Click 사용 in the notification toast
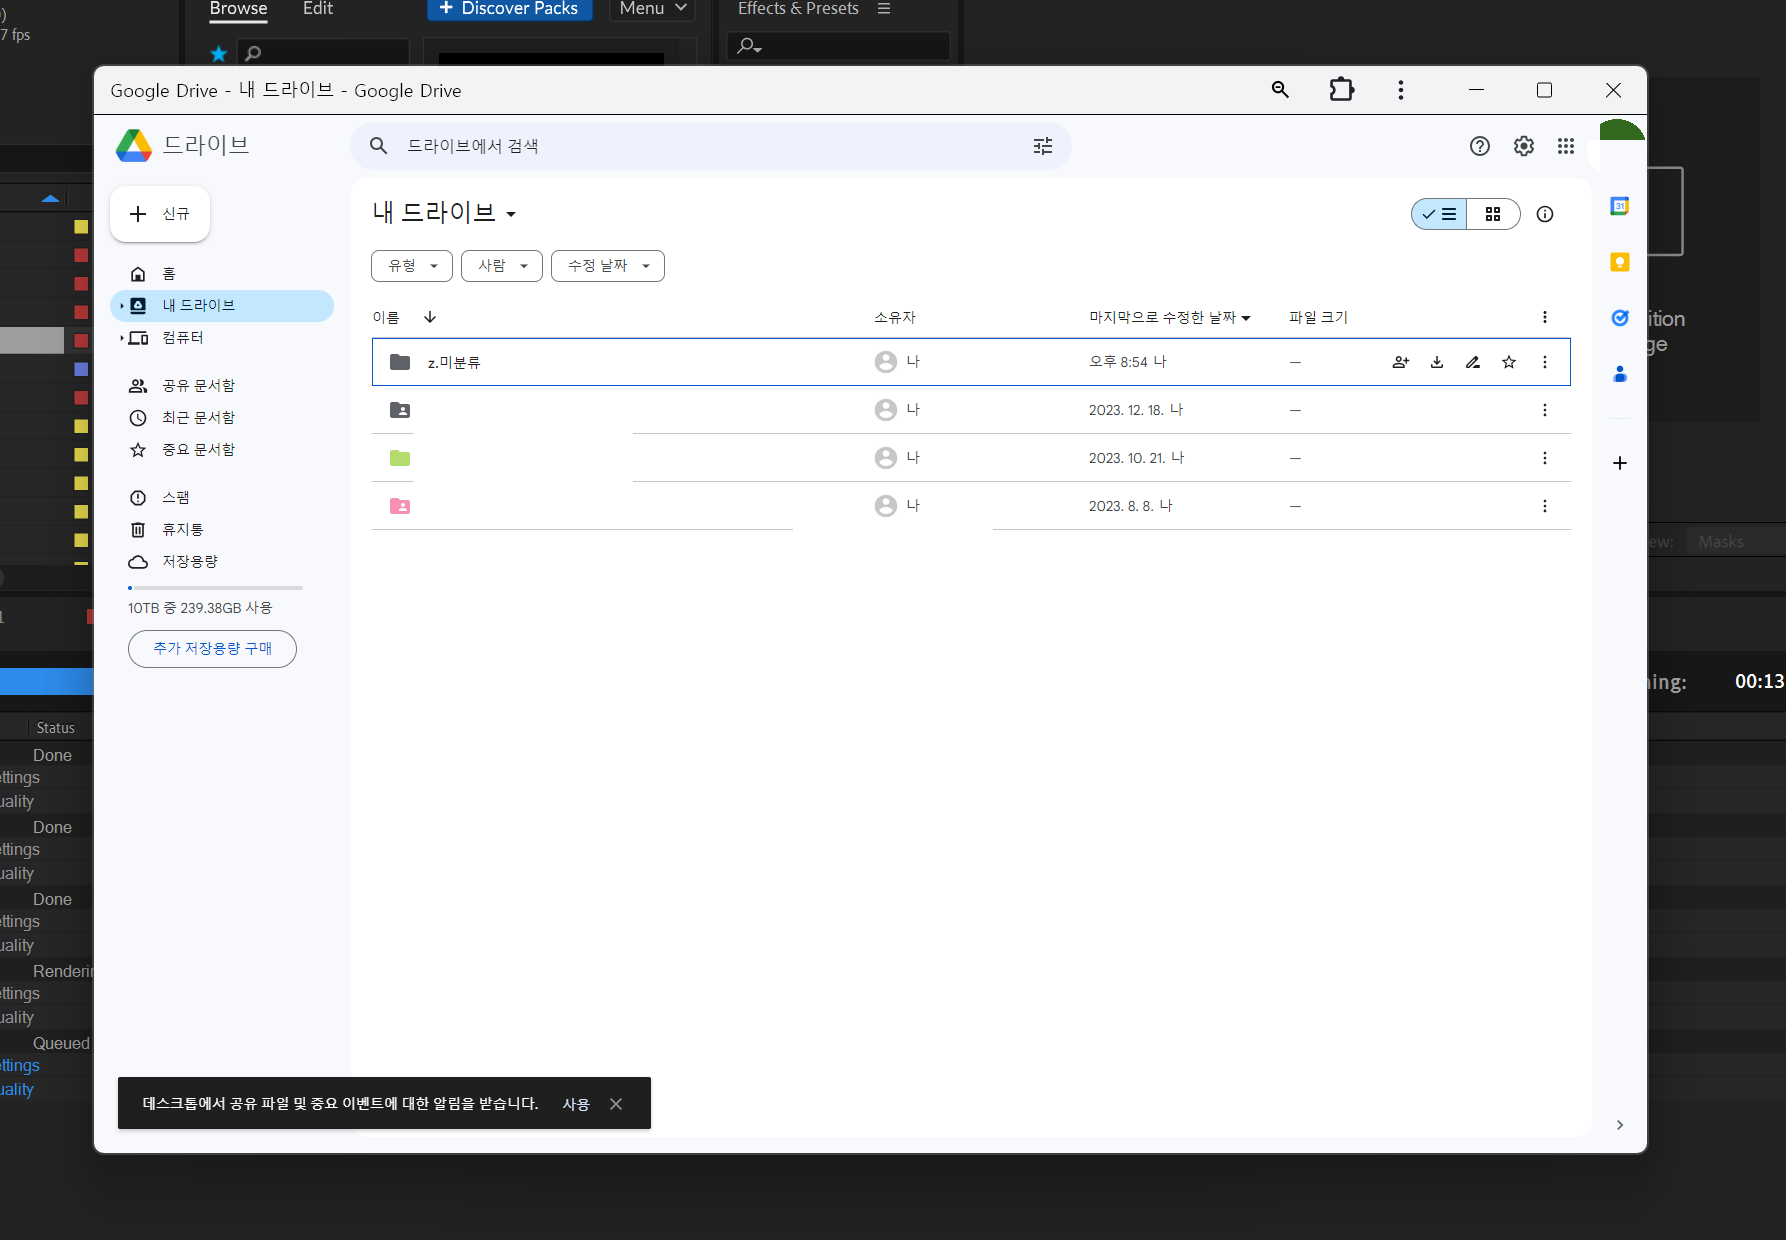Image resolution: width=1786 pixels, height=1240 pixels. click(576, 1104)
